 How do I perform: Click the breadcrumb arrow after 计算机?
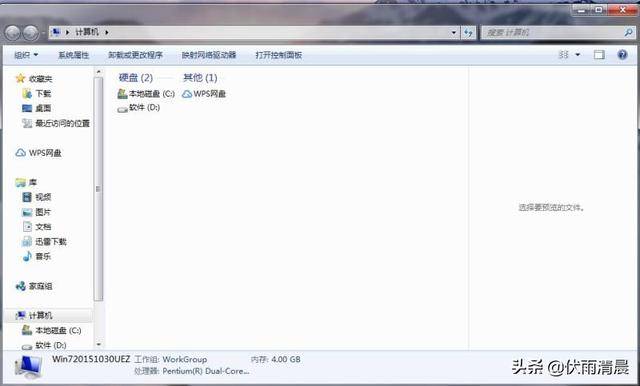[x=107, y=32]
